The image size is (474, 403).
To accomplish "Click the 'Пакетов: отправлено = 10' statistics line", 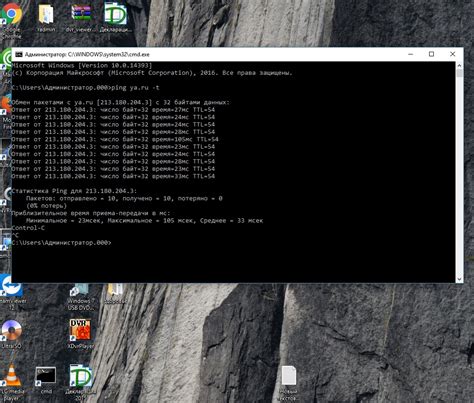I will pos(124,198).
